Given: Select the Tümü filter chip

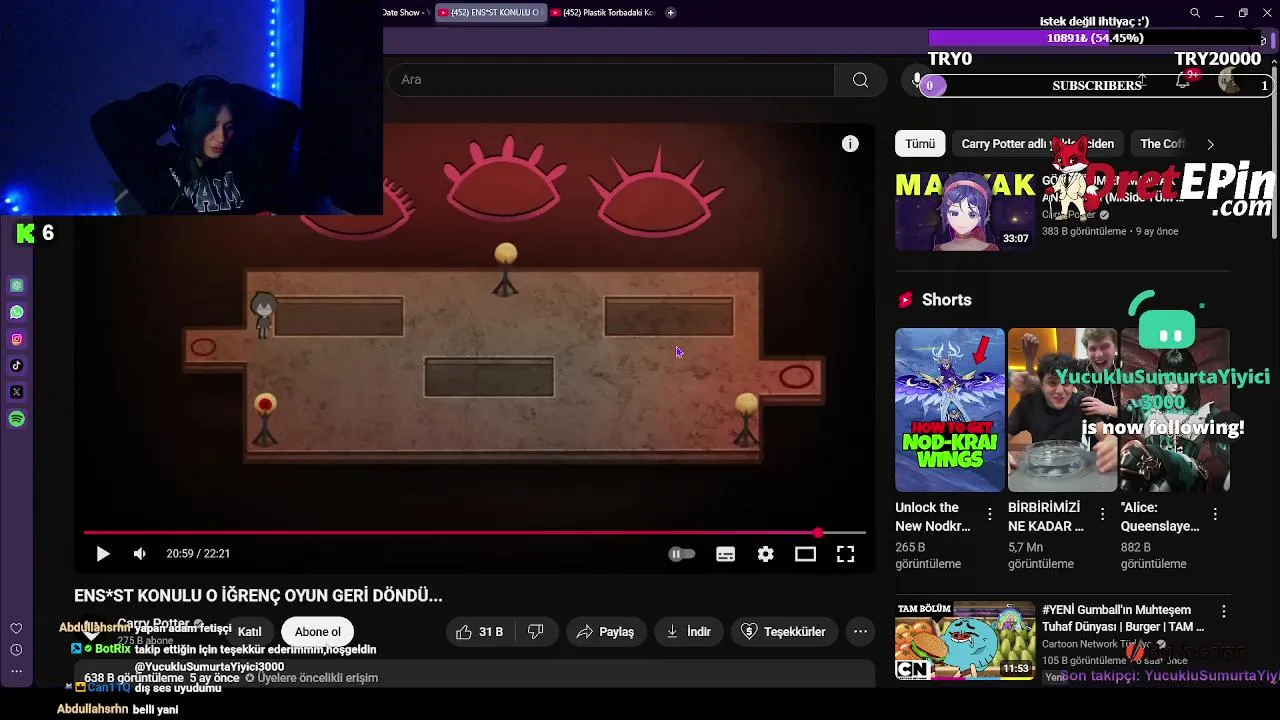Looking at the screenshot, I should click(x=920, y=144).
